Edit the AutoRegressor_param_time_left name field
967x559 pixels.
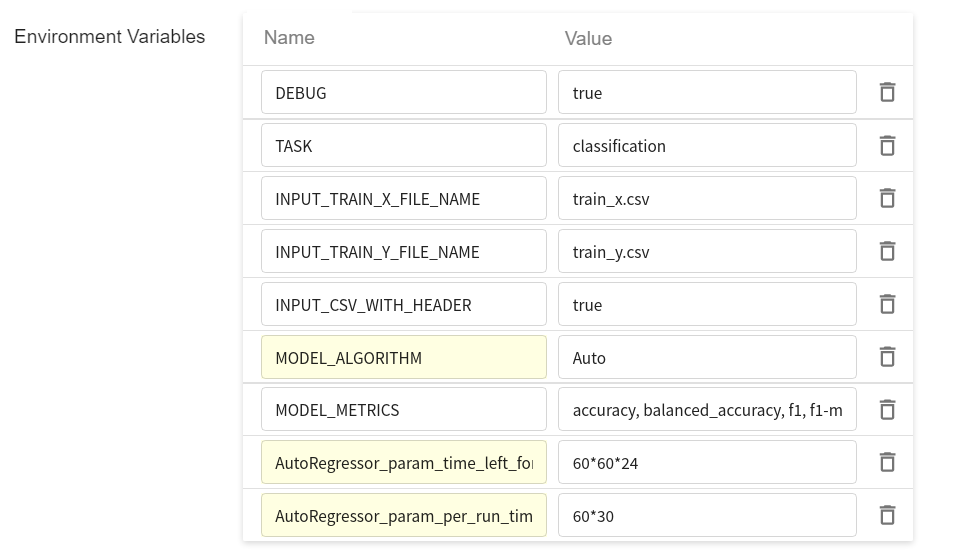403,462
